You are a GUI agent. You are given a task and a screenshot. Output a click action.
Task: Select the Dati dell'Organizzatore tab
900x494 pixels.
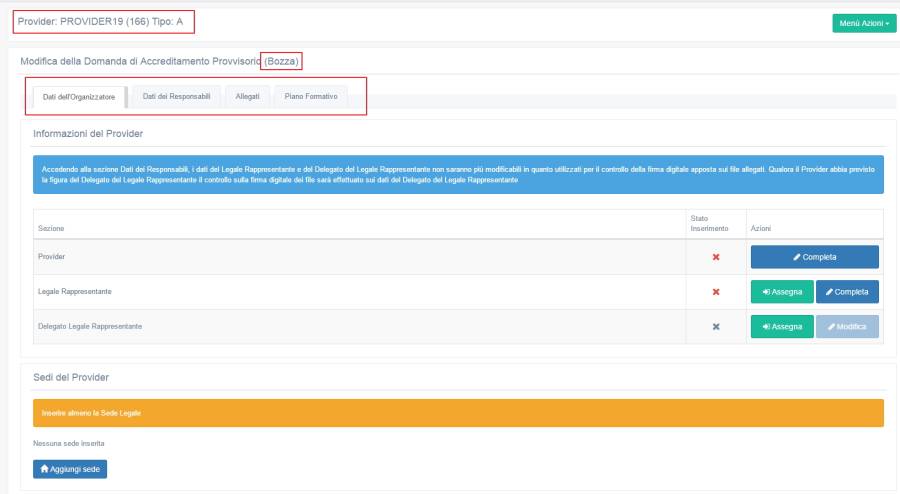(79, 97)
